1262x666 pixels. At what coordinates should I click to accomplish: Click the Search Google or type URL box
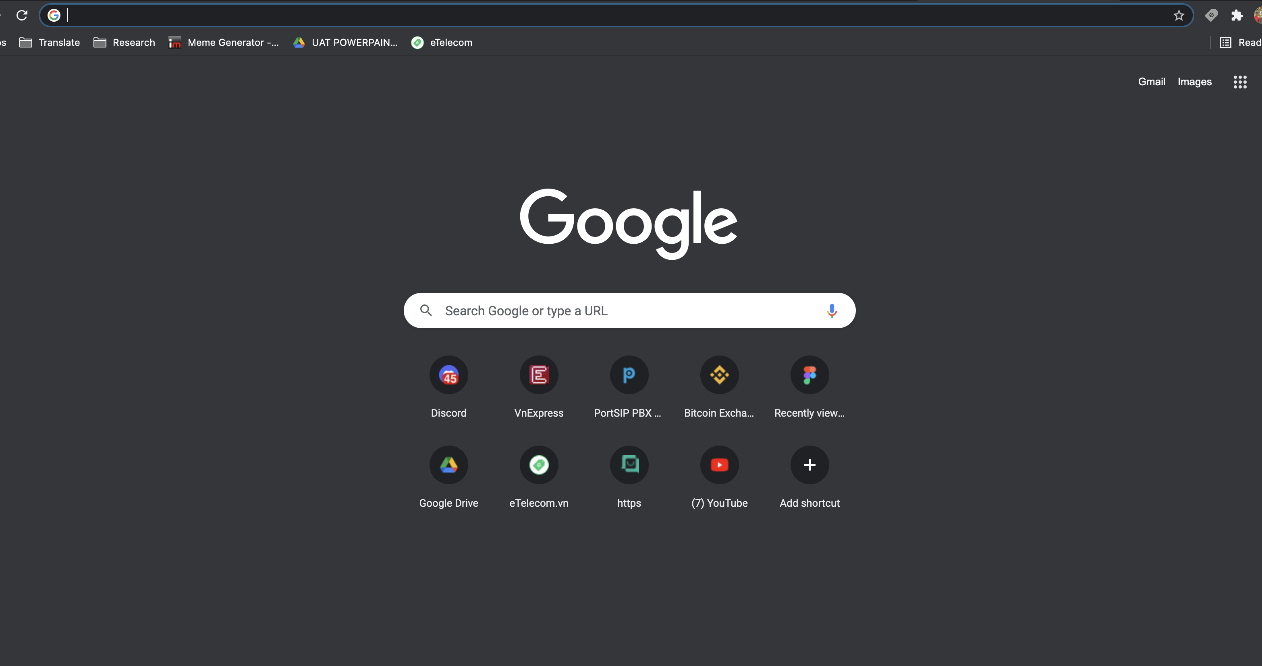620,311
